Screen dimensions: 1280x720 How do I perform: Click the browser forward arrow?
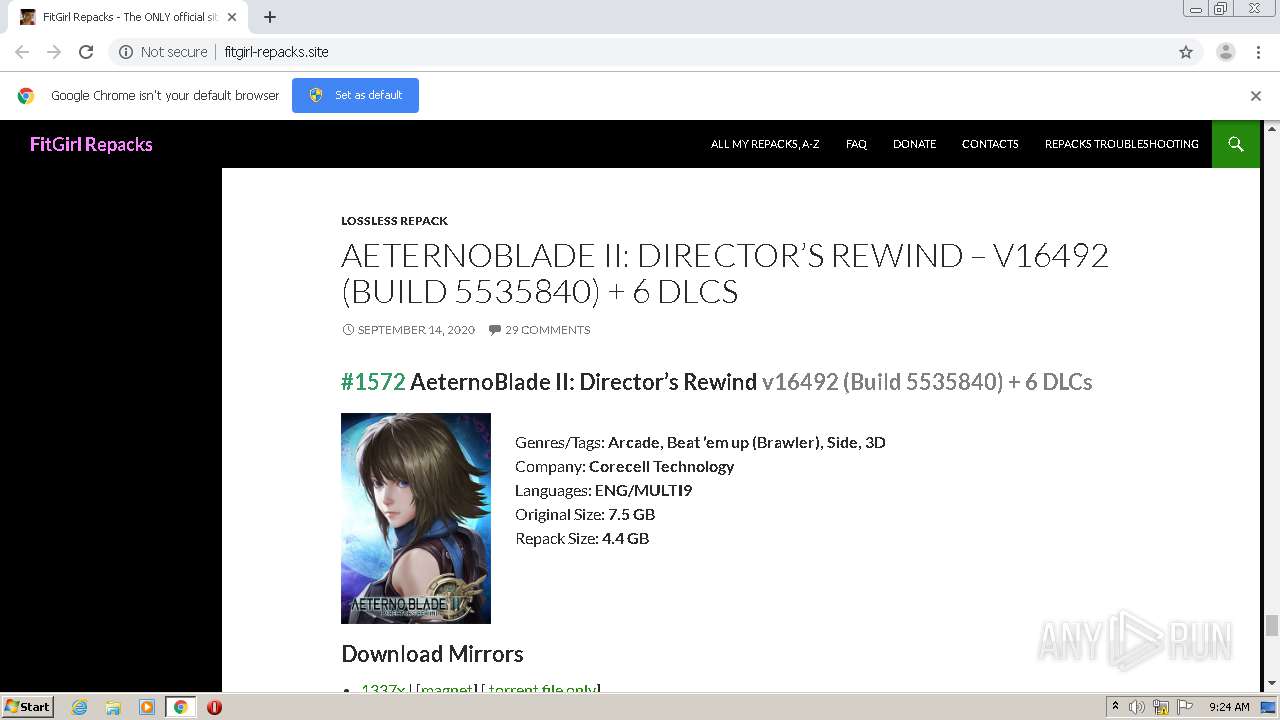click(54, 52)
